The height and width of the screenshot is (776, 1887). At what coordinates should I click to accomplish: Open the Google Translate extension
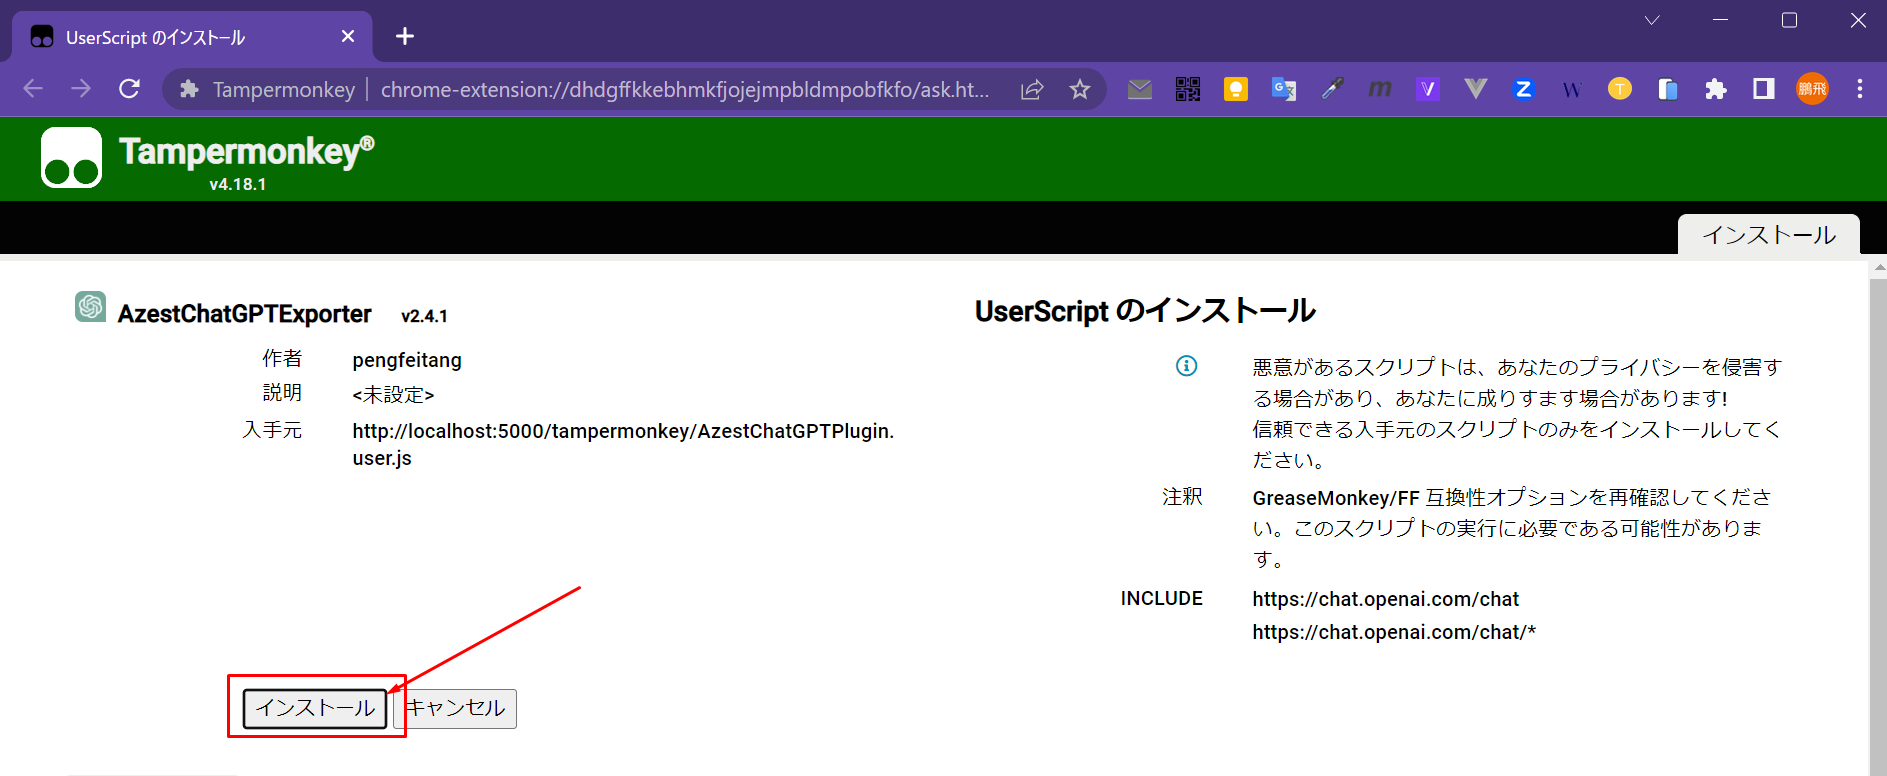1283,89
